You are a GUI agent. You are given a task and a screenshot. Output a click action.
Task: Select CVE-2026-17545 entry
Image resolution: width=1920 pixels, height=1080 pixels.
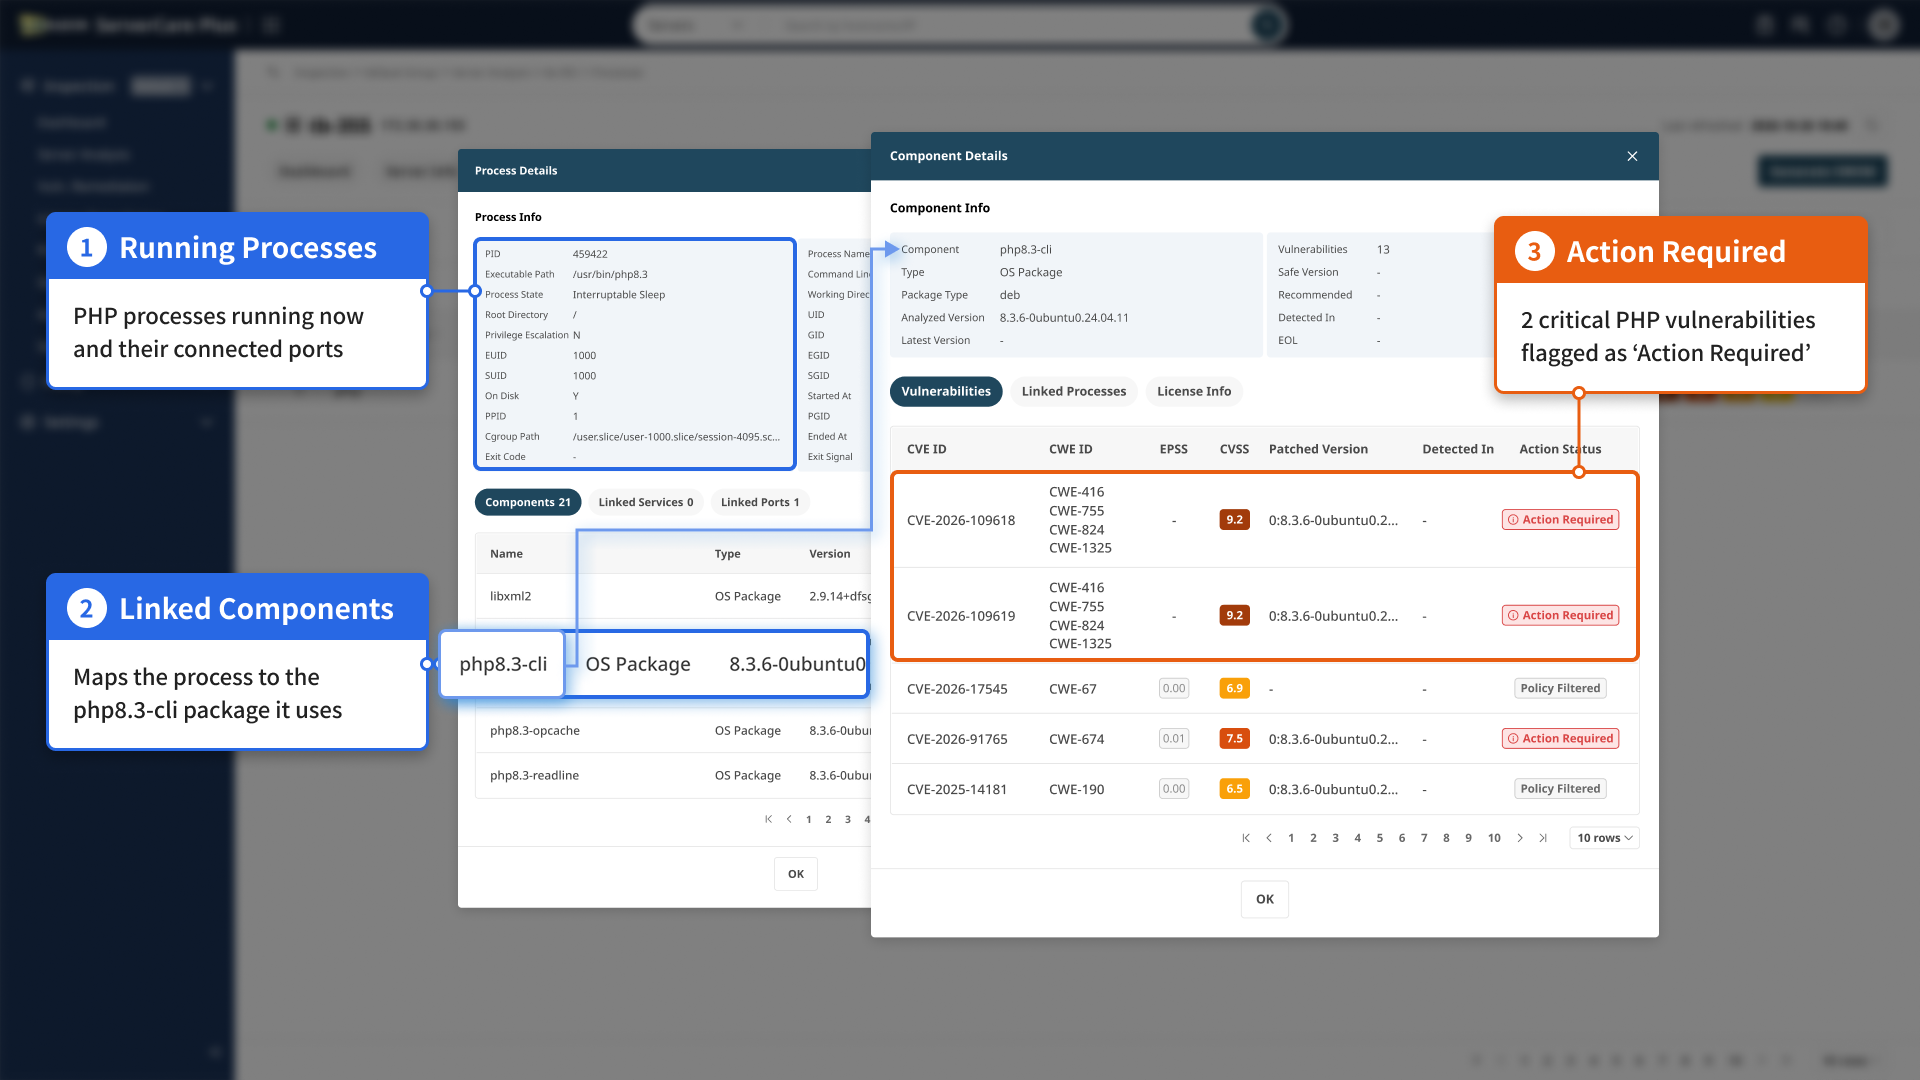(x=957, y=689)
